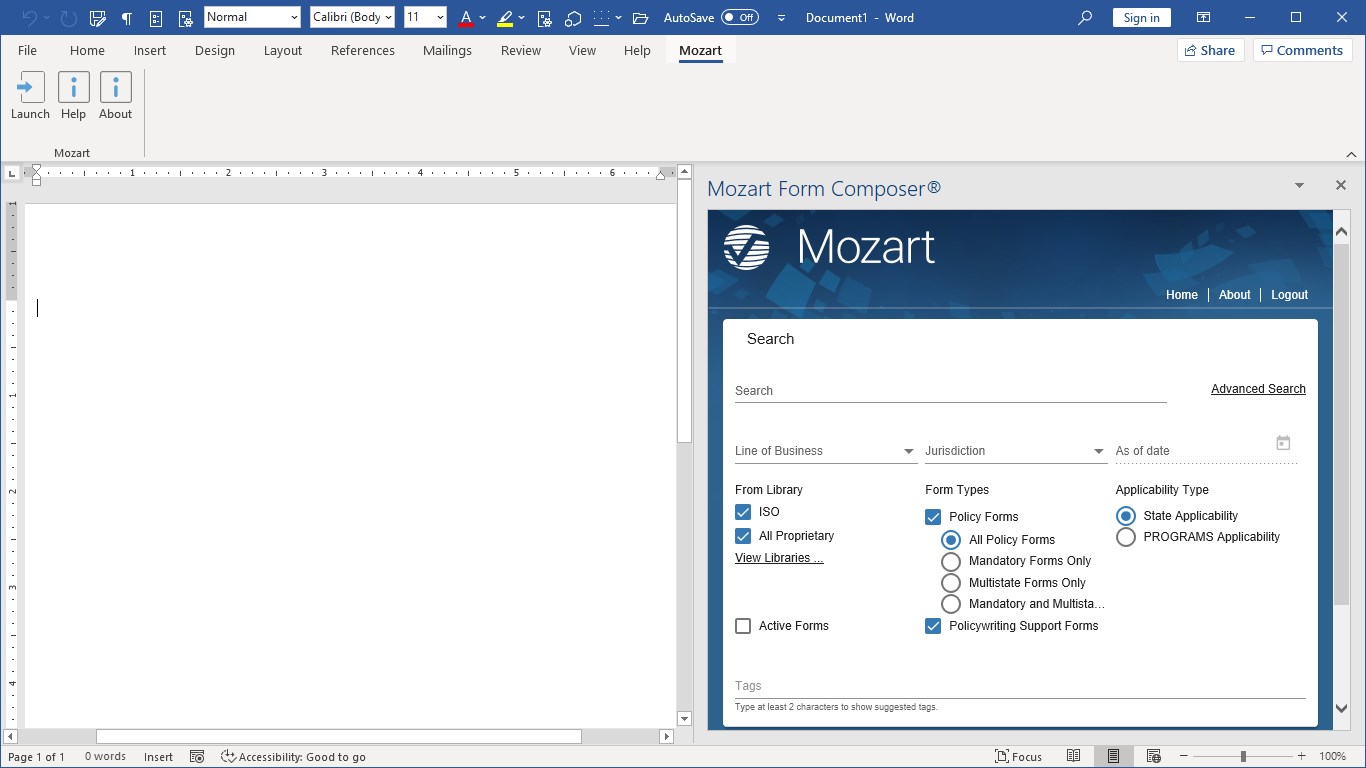Open the Calibri font name dropdown

[388, 18]
